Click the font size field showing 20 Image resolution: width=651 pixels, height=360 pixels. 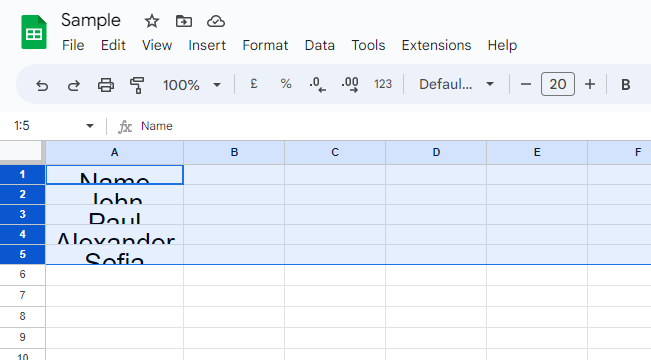(x=558, y=84)
